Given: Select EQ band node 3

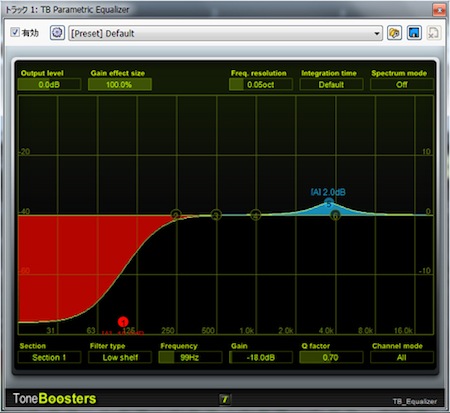Looking at the screenshot, I should 216,215.
